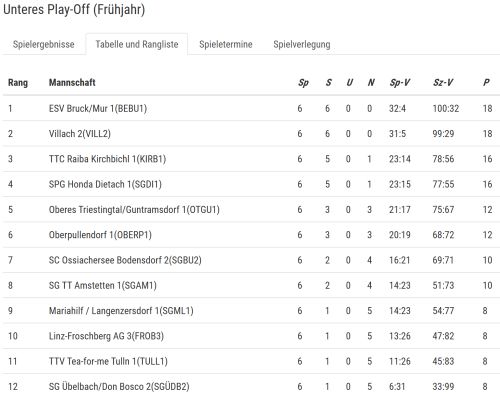Click the Rang column header
This screenshot has height=397, width=500.
(18, 82)
